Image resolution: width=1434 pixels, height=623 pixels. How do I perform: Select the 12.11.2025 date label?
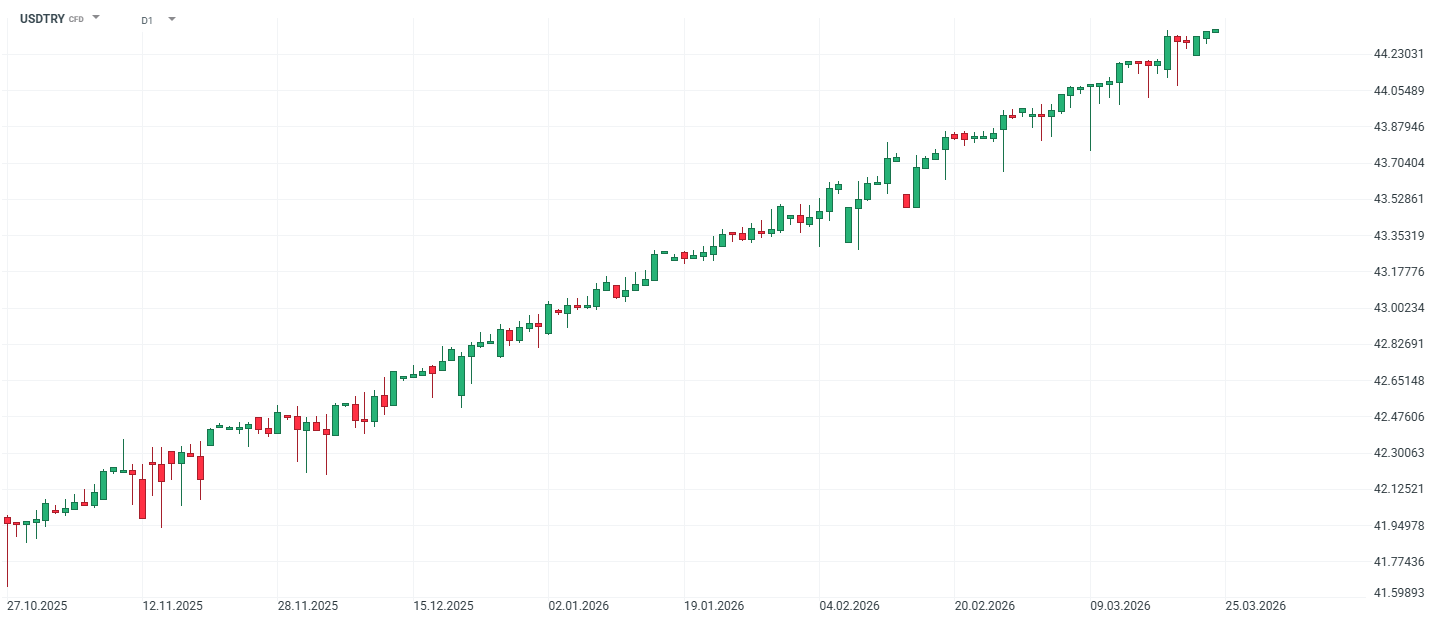(x=172, y=606)
